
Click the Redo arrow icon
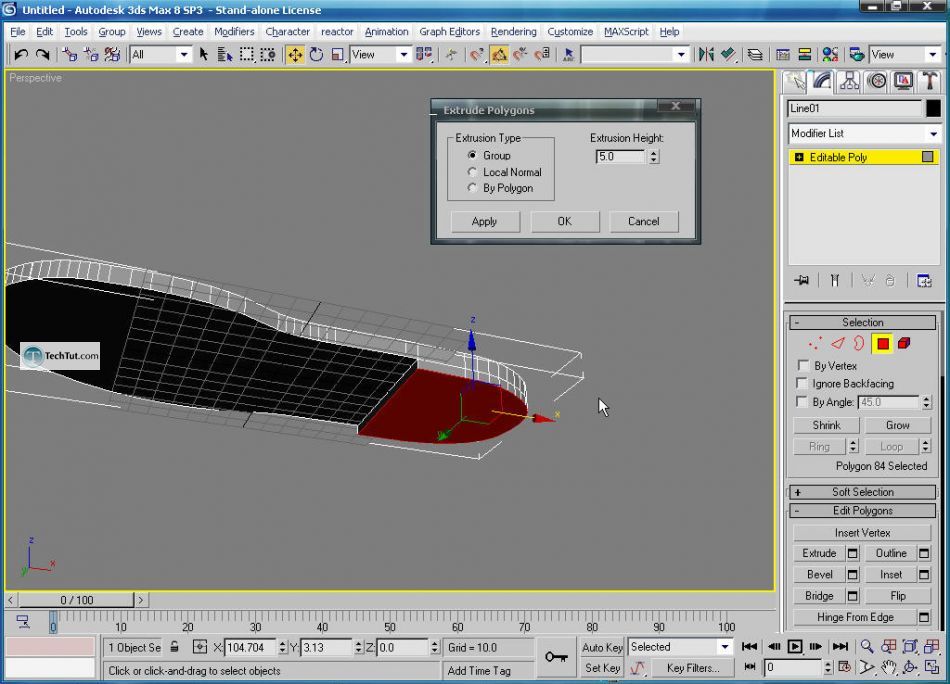(42, 55)
